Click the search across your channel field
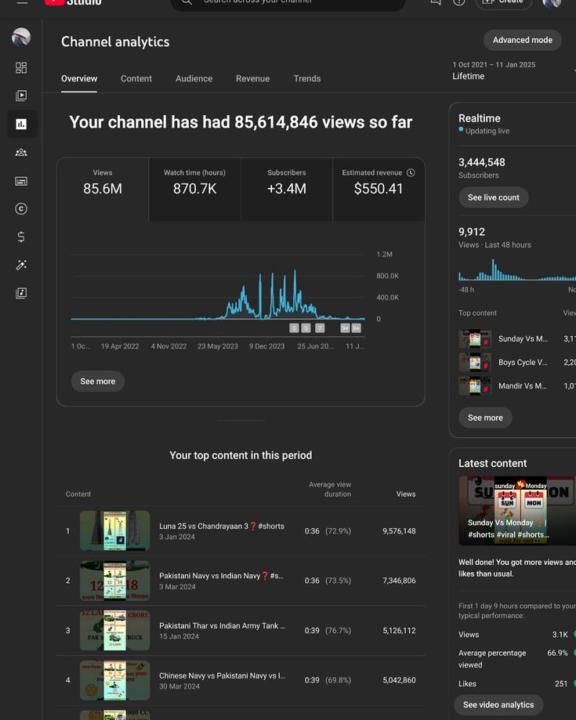This screenshot has width=576, height=720. [x=288, y=4]
